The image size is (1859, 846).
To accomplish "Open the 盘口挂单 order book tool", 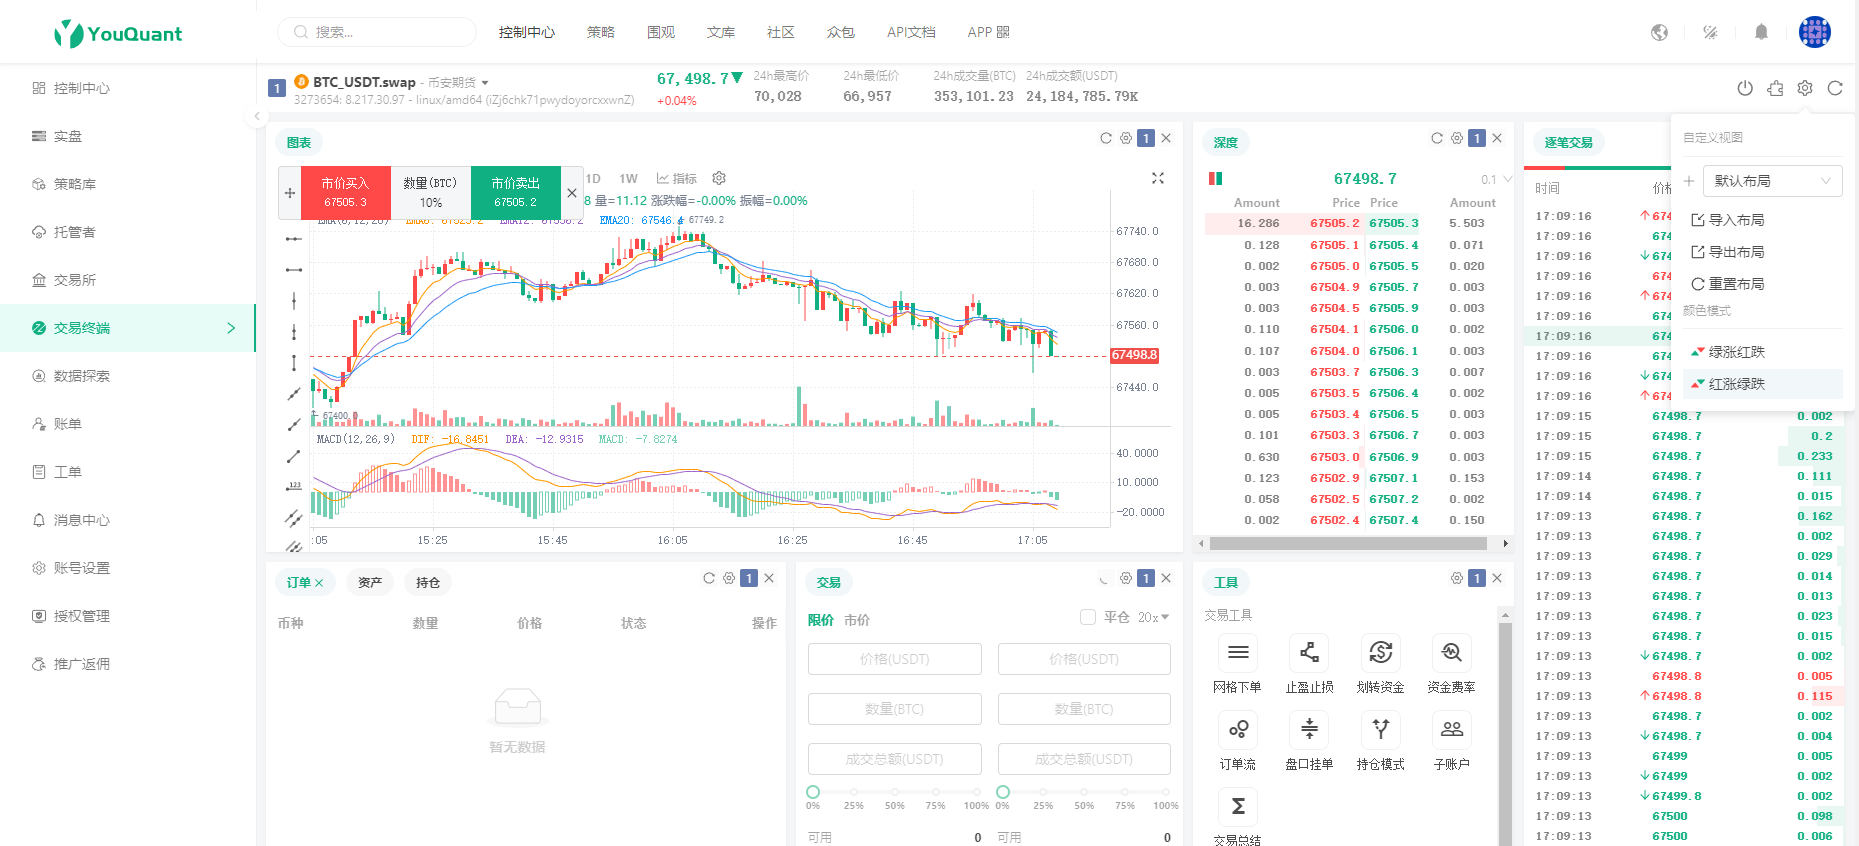I will (1309, 730).
